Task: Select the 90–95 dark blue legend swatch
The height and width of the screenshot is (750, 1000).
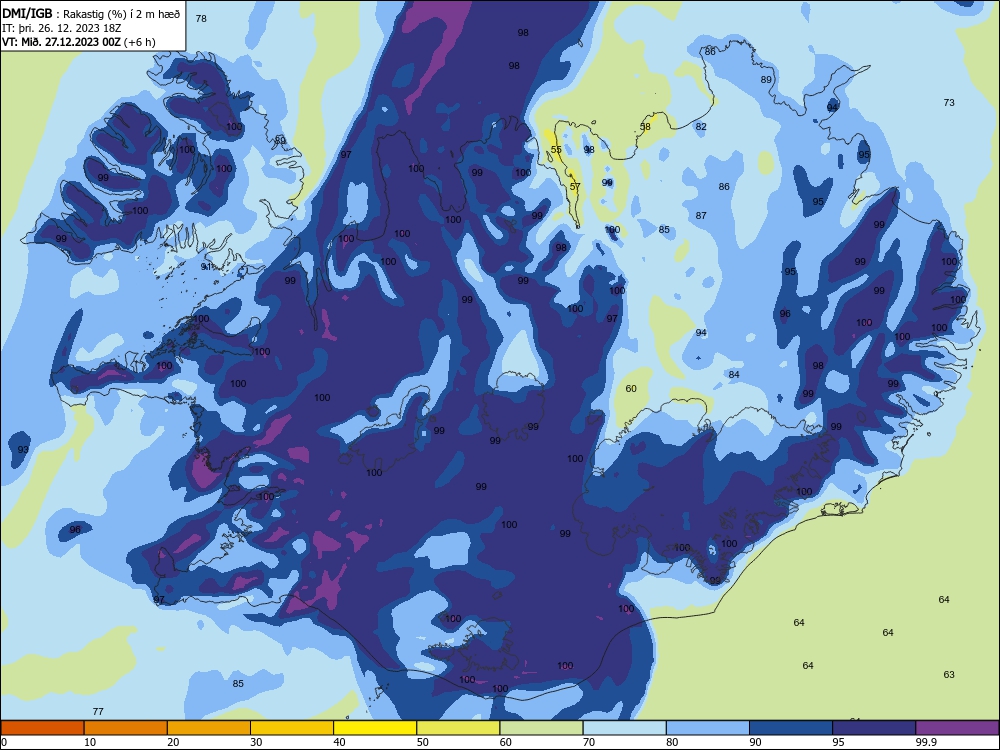Action: pyautogui.click(x=791, y=728)
